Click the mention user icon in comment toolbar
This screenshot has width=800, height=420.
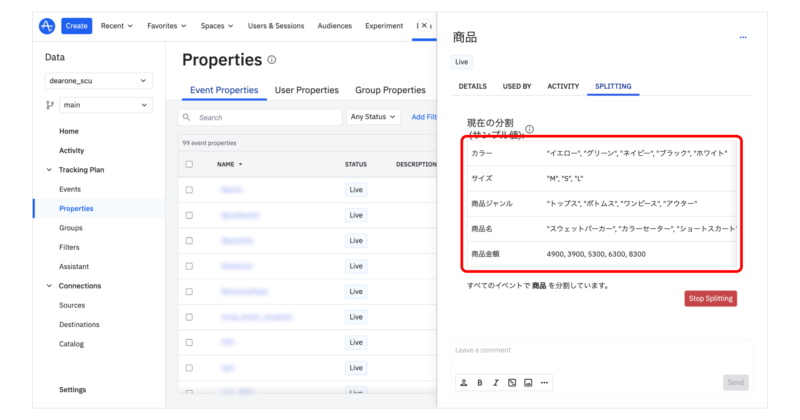point(463,382)
